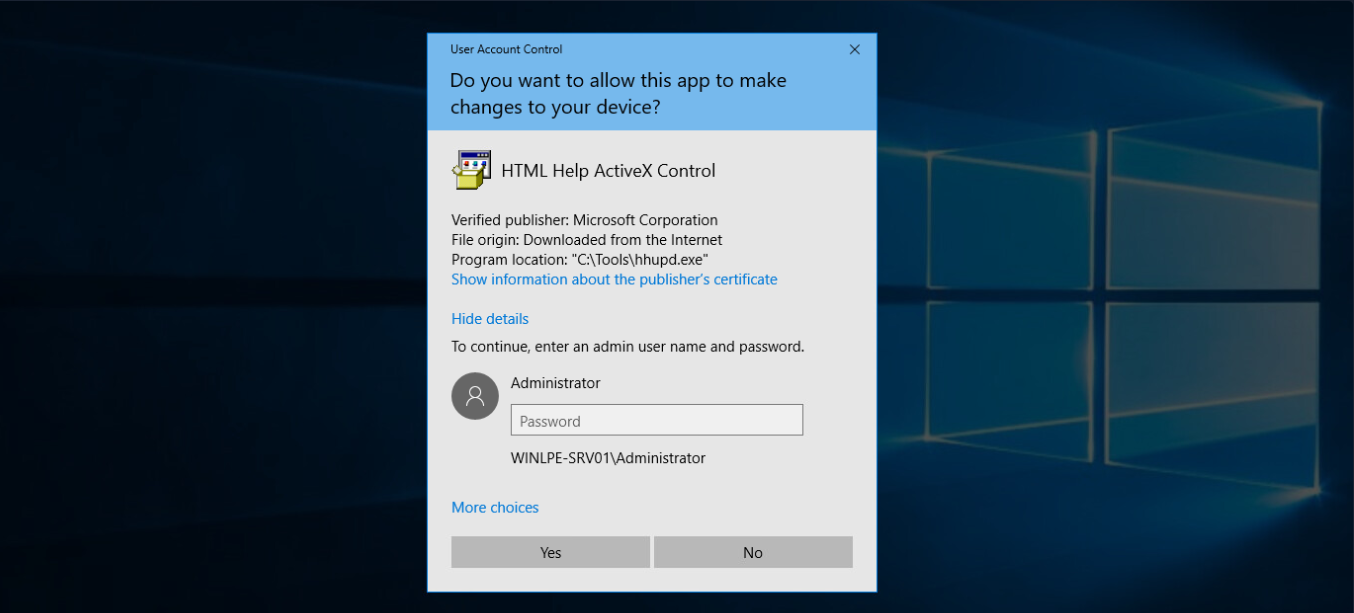The image size is (1354, 613).
Task: Select the 'HTML Help ActiveX Control' app name text
Action: 608,171
